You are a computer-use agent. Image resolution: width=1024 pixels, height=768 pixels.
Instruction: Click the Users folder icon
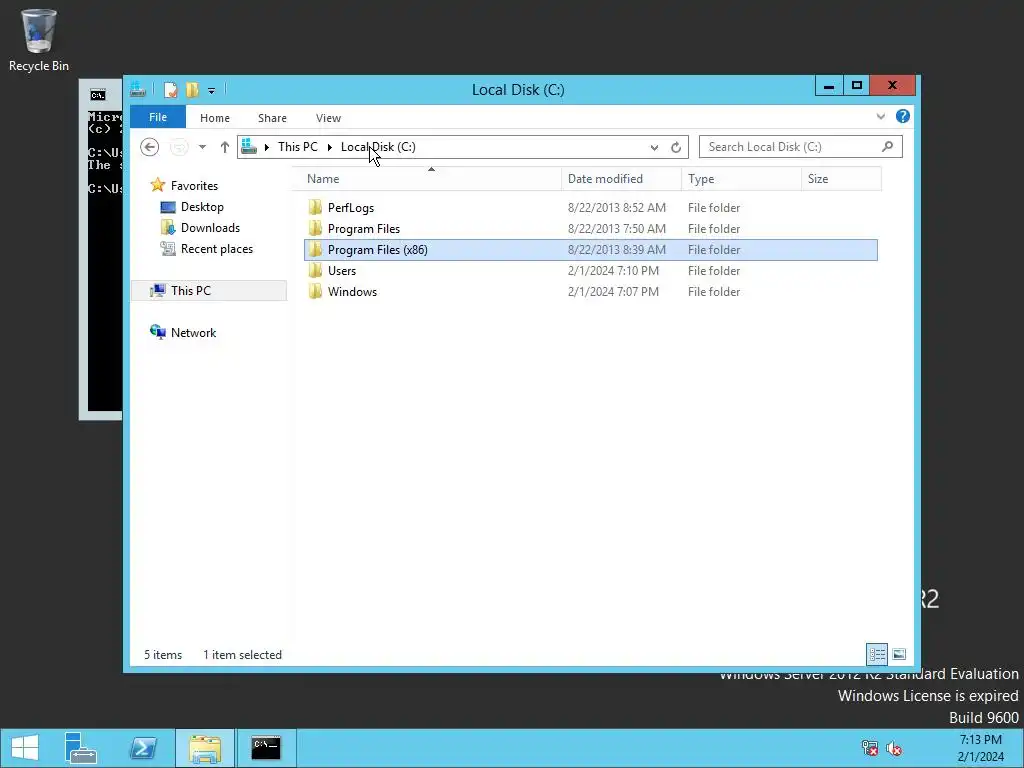(x=315, y=270)
